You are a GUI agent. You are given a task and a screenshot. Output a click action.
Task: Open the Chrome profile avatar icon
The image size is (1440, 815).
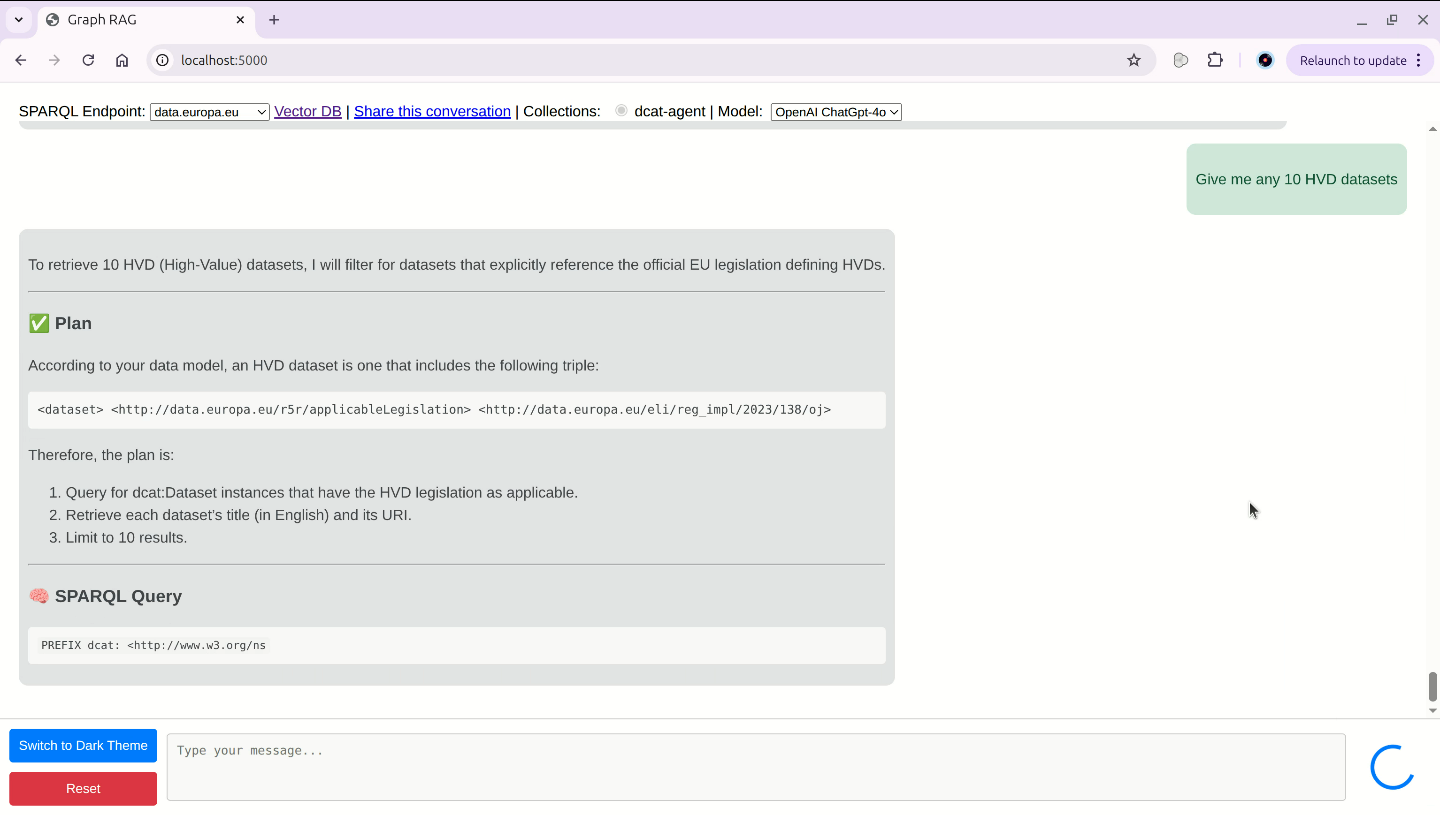pos(1265,60)
